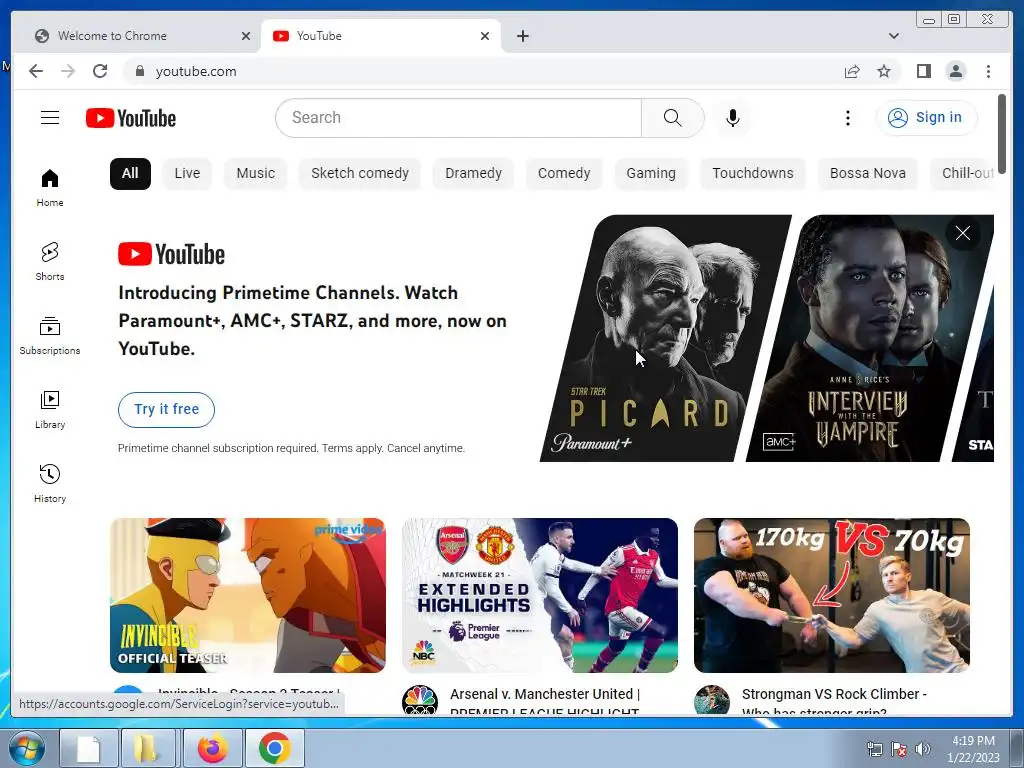1024x768 pixels.
Task: Open the 170kg VS 70kg video thumbnail
Action: [x=831, y=595]
